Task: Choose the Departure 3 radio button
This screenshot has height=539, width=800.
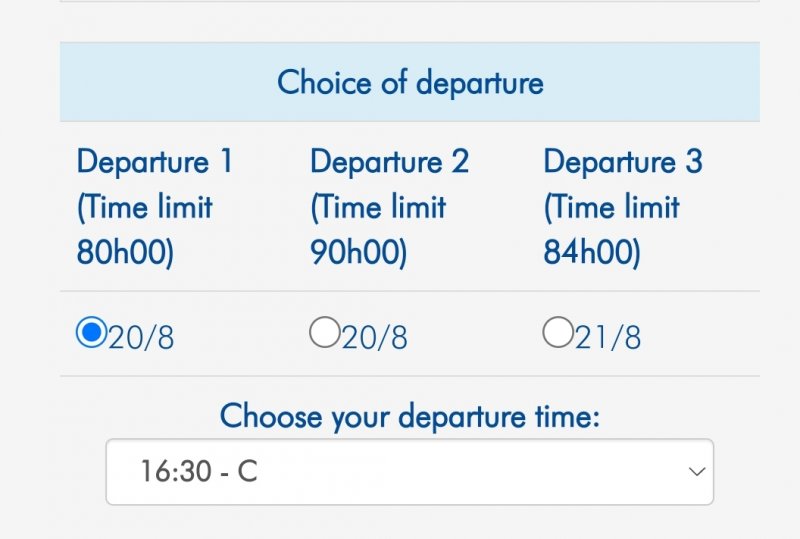Action: point(557,333)
